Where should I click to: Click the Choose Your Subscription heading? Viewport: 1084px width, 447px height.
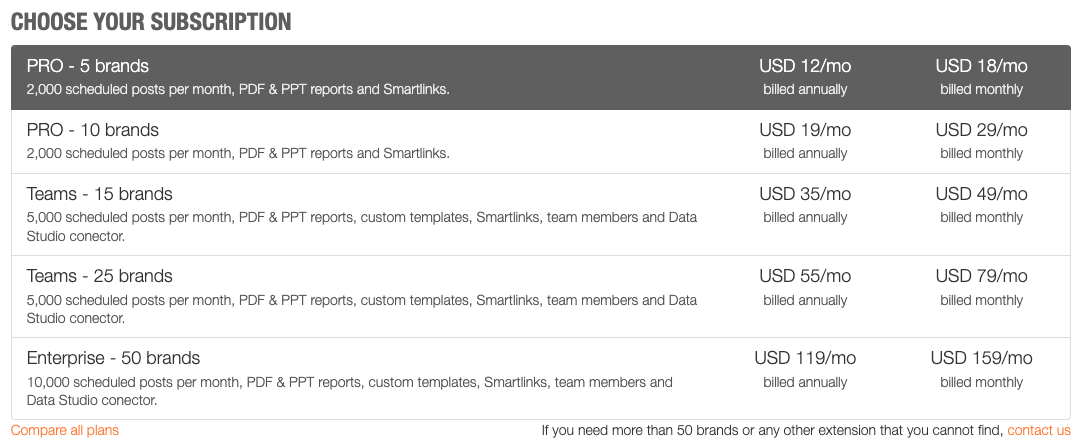point(151,22)
